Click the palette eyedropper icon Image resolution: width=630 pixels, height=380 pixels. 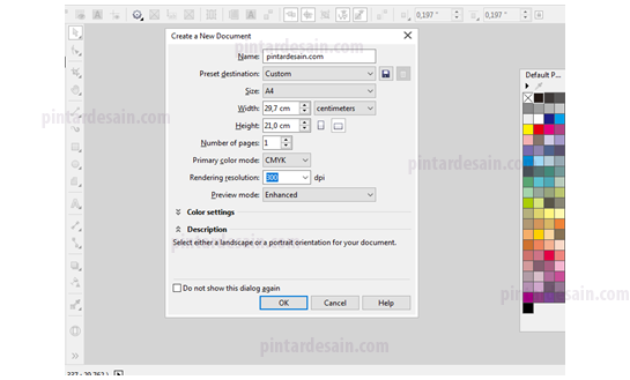tap(538, 86)
